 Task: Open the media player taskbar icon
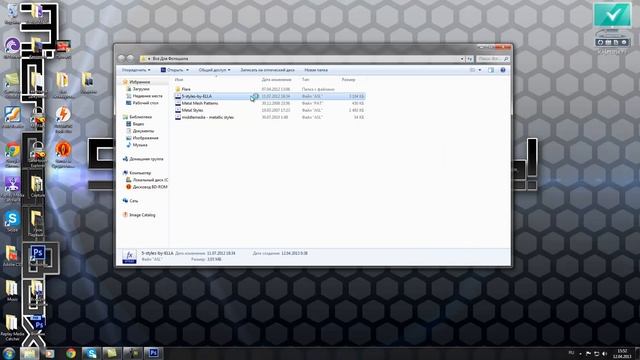(x=49, y=353)
